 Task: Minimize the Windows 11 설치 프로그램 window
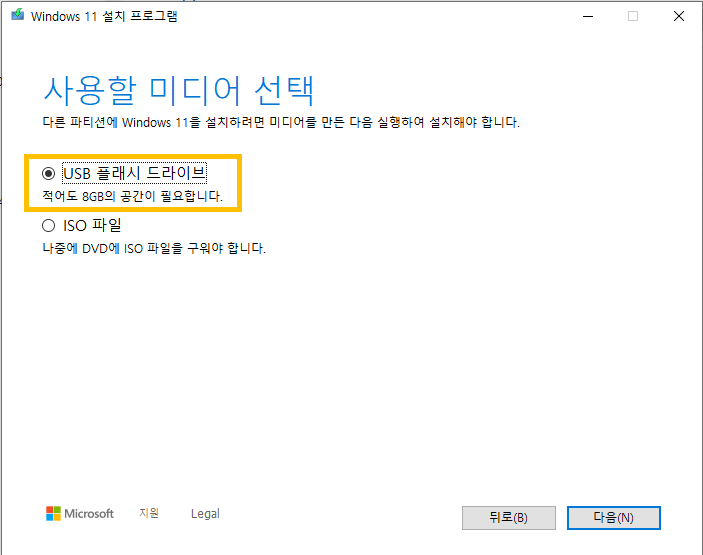(x=588, y=16)
